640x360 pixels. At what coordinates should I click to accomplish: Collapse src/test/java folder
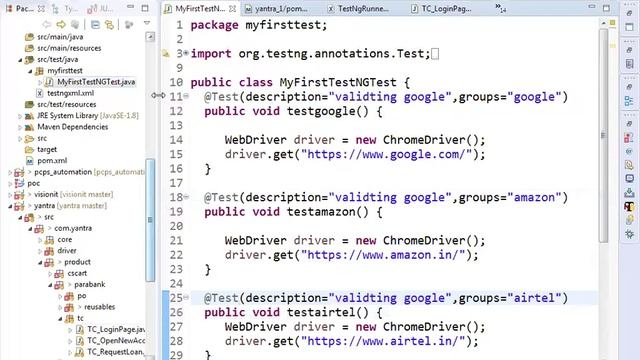point(20,60)
